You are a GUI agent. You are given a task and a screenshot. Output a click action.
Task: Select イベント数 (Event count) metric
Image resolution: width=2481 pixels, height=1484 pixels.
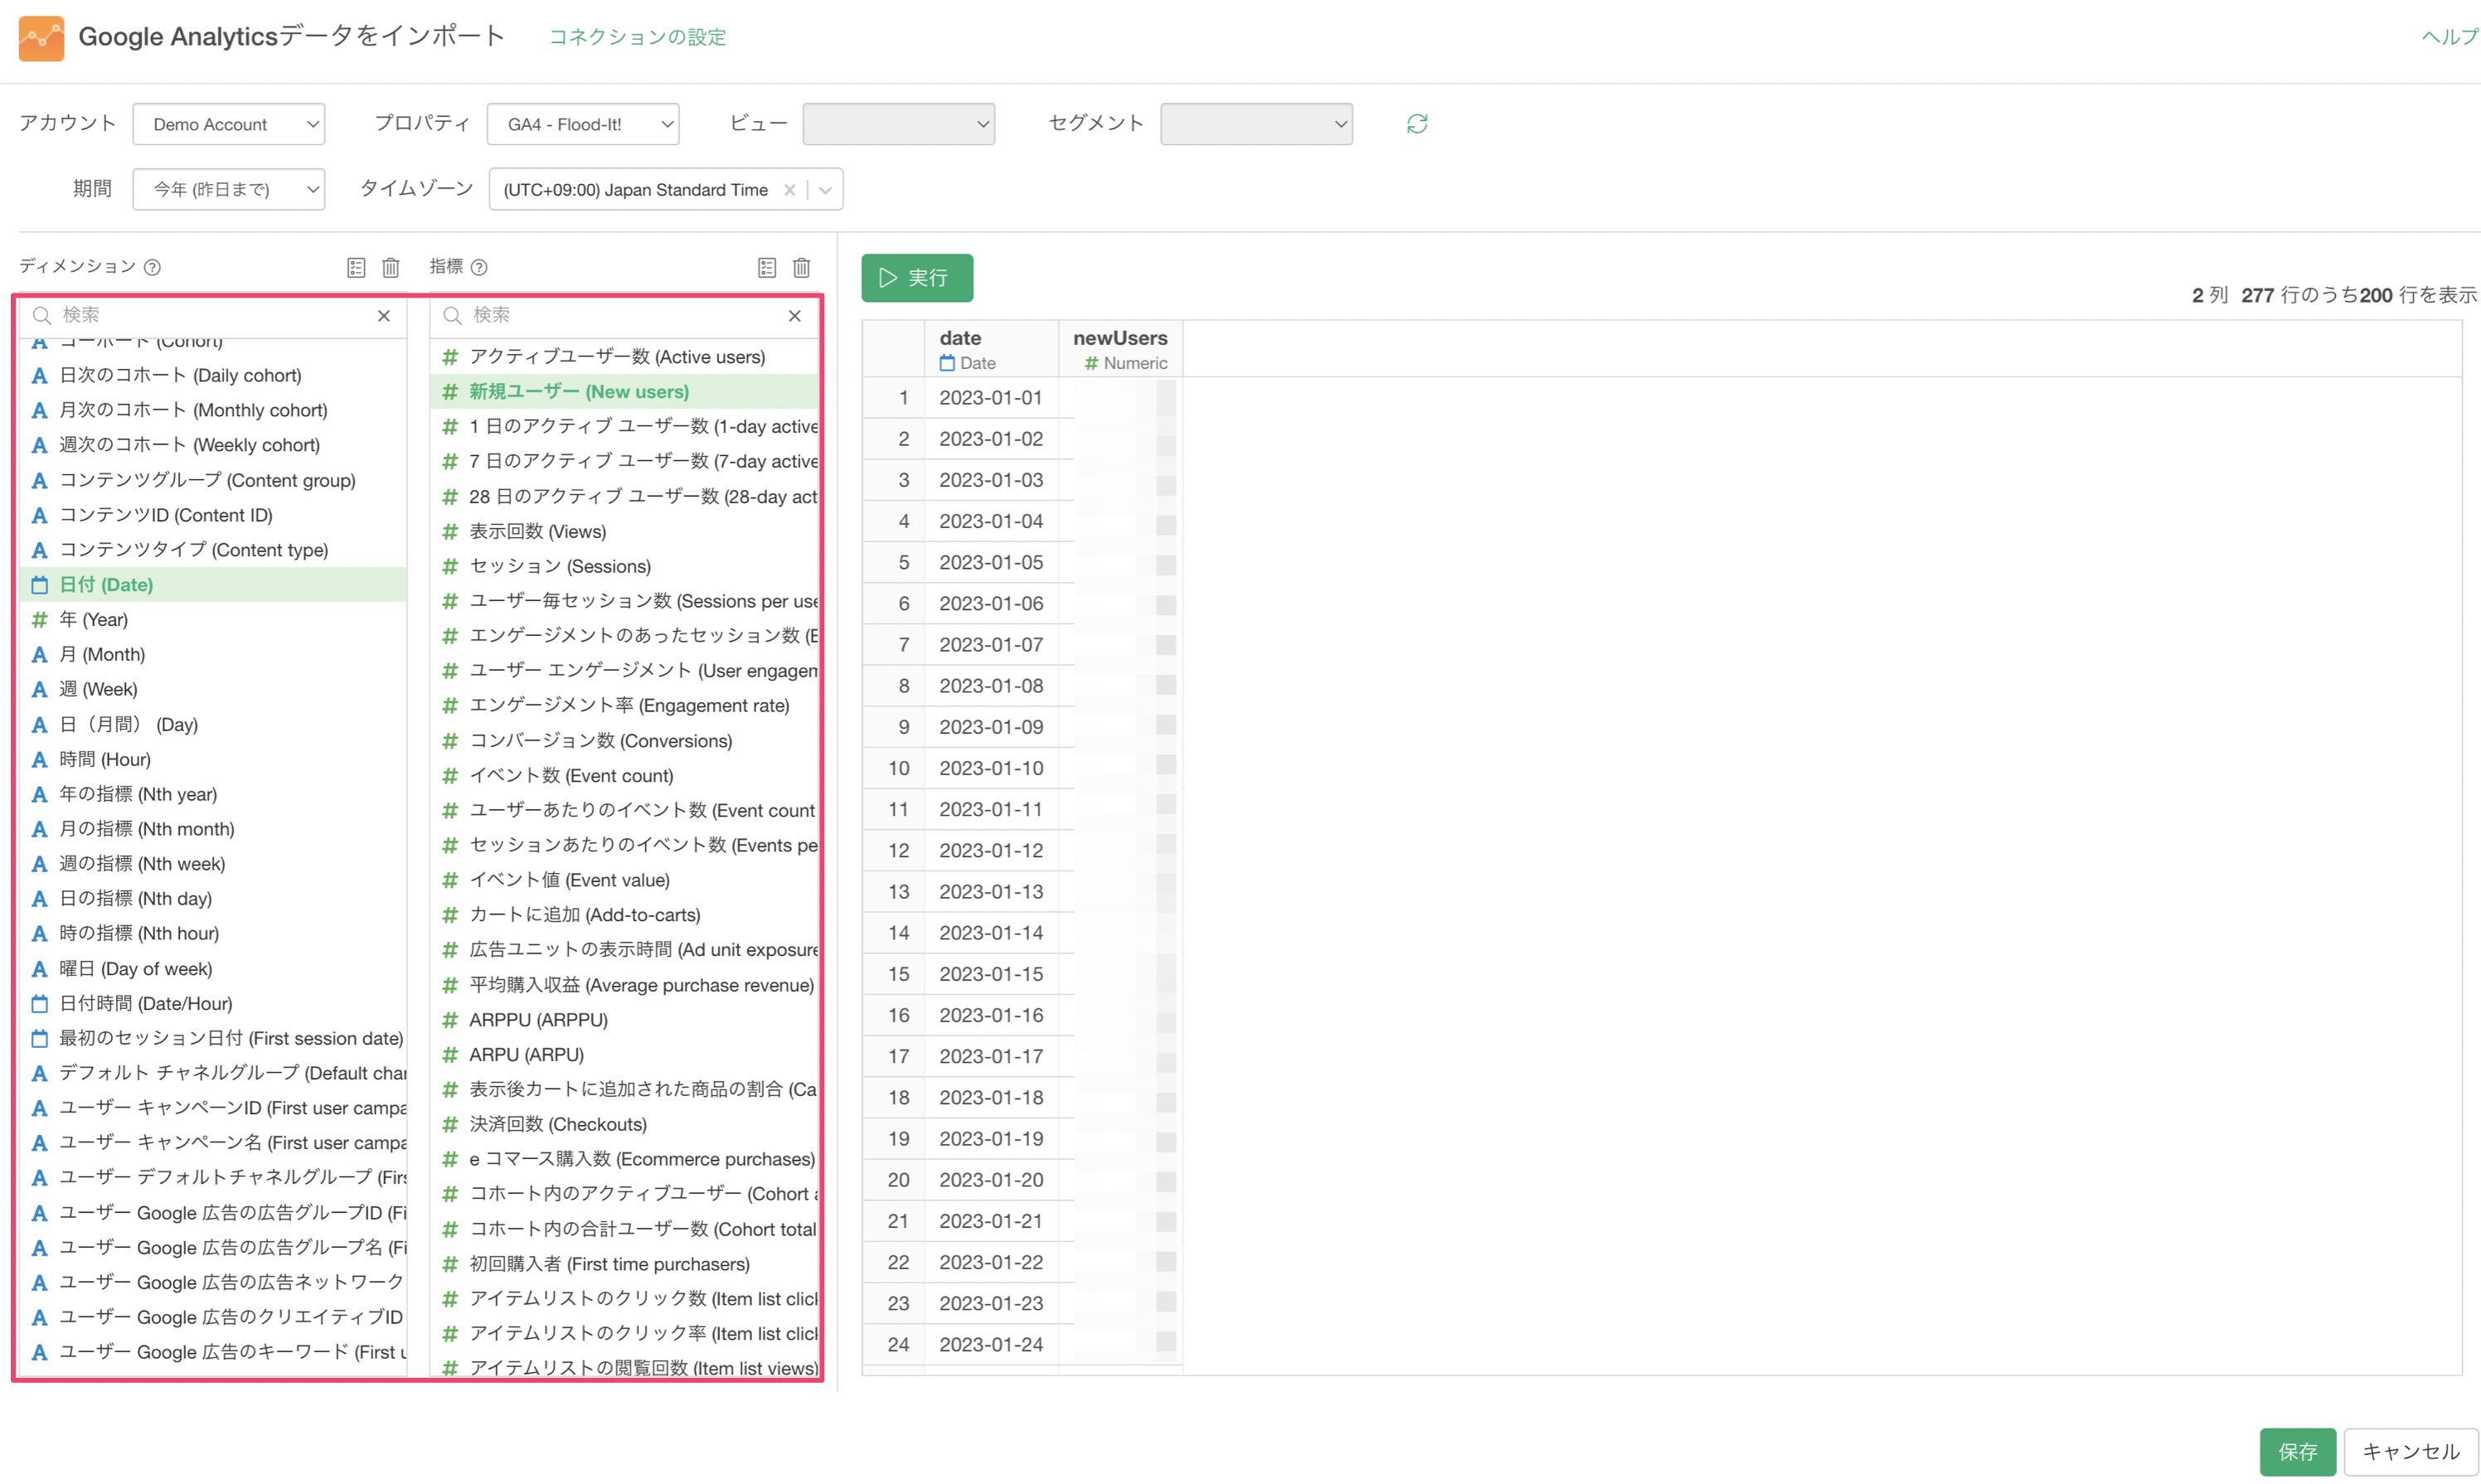click(x=625, y=776)
